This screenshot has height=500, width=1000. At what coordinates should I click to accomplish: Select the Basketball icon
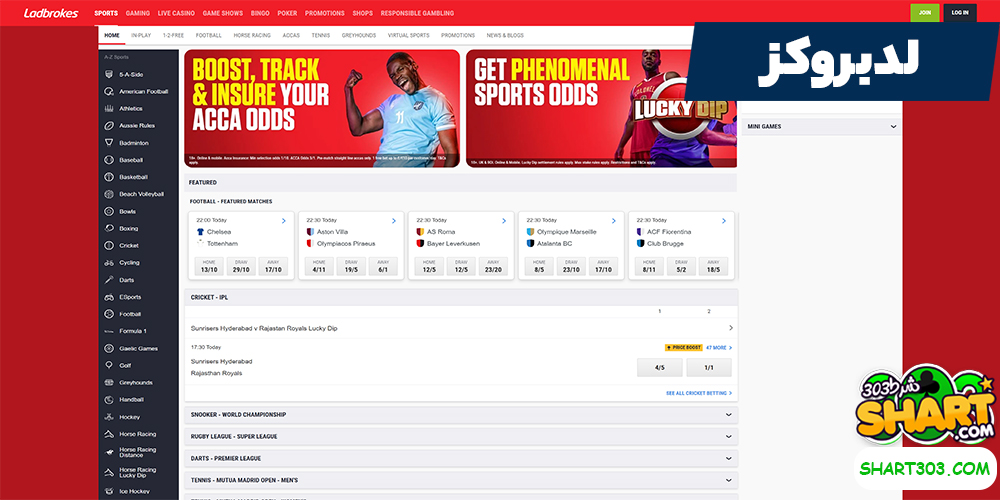point(109,177)
